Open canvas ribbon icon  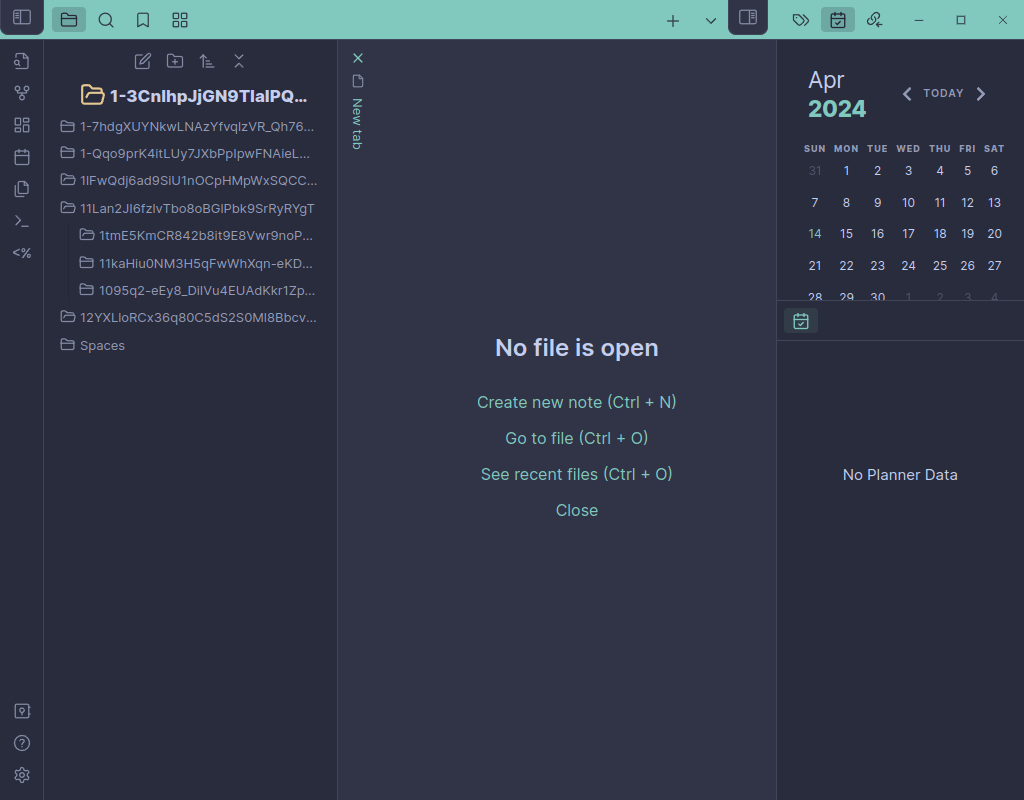22,125
